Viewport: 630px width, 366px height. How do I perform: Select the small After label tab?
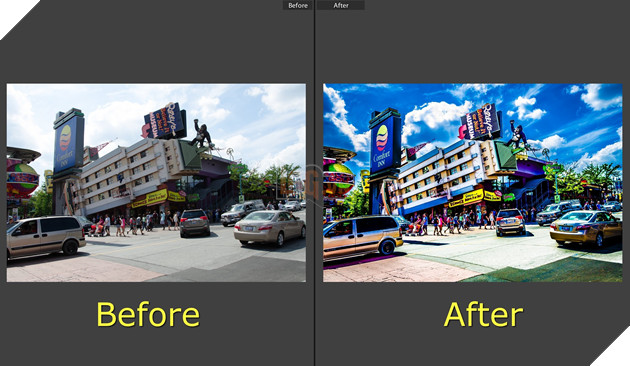pyautogui.click(x=341, y=5)
